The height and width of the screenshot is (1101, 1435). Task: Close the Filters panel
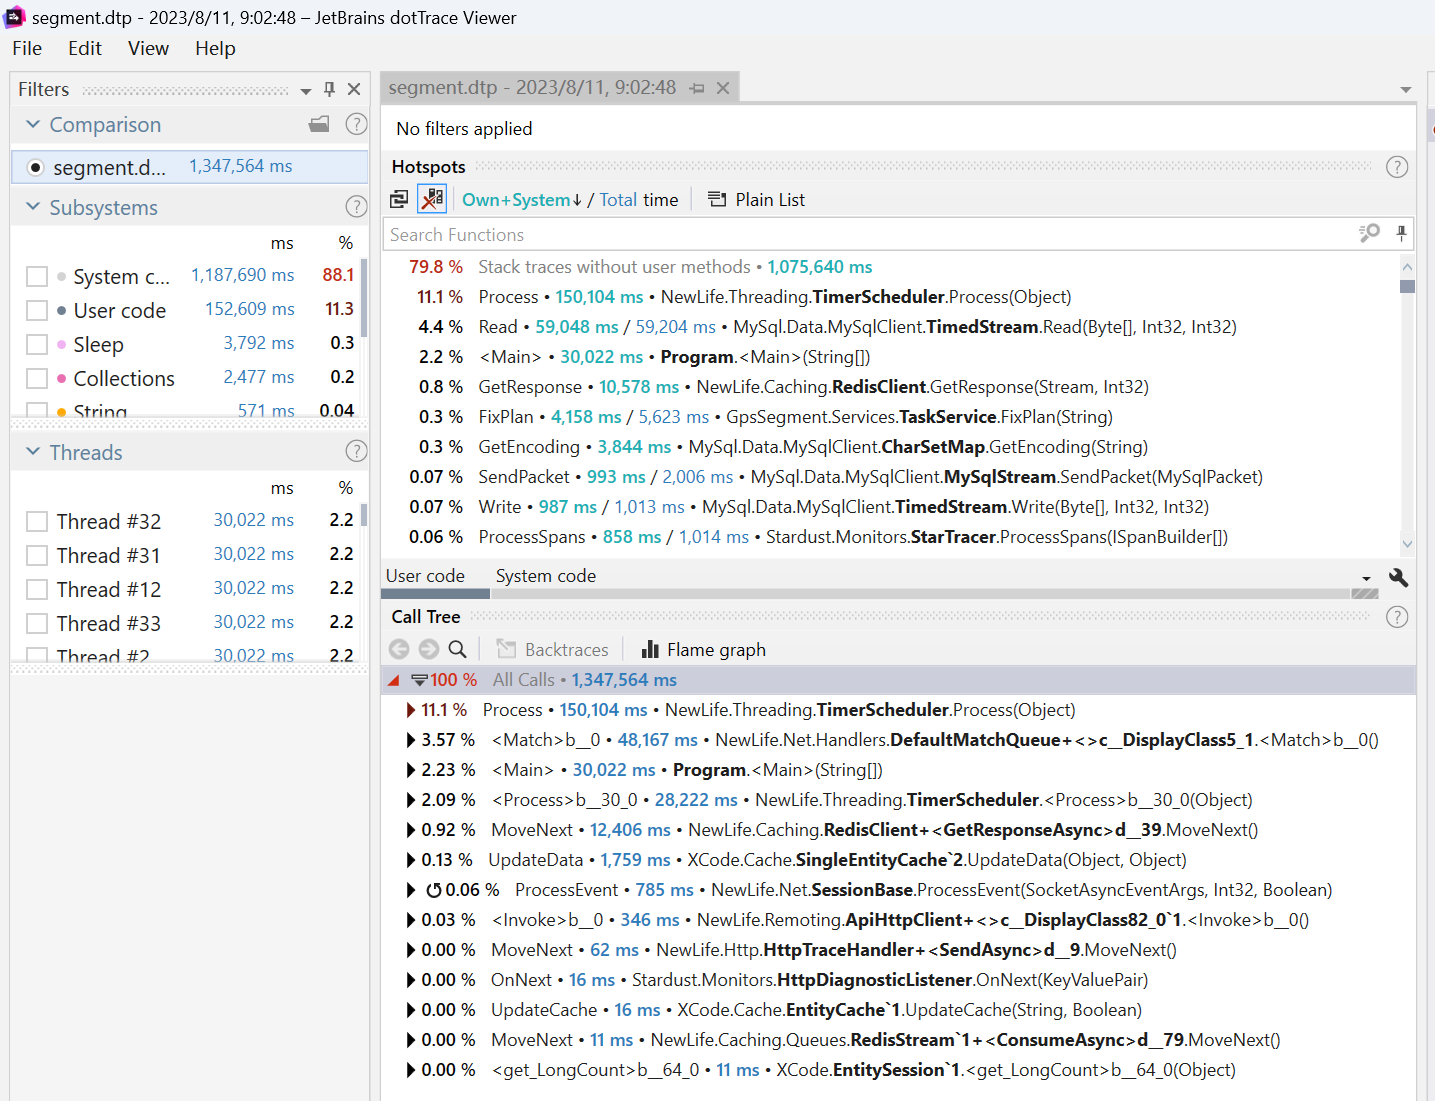point(354,89)
